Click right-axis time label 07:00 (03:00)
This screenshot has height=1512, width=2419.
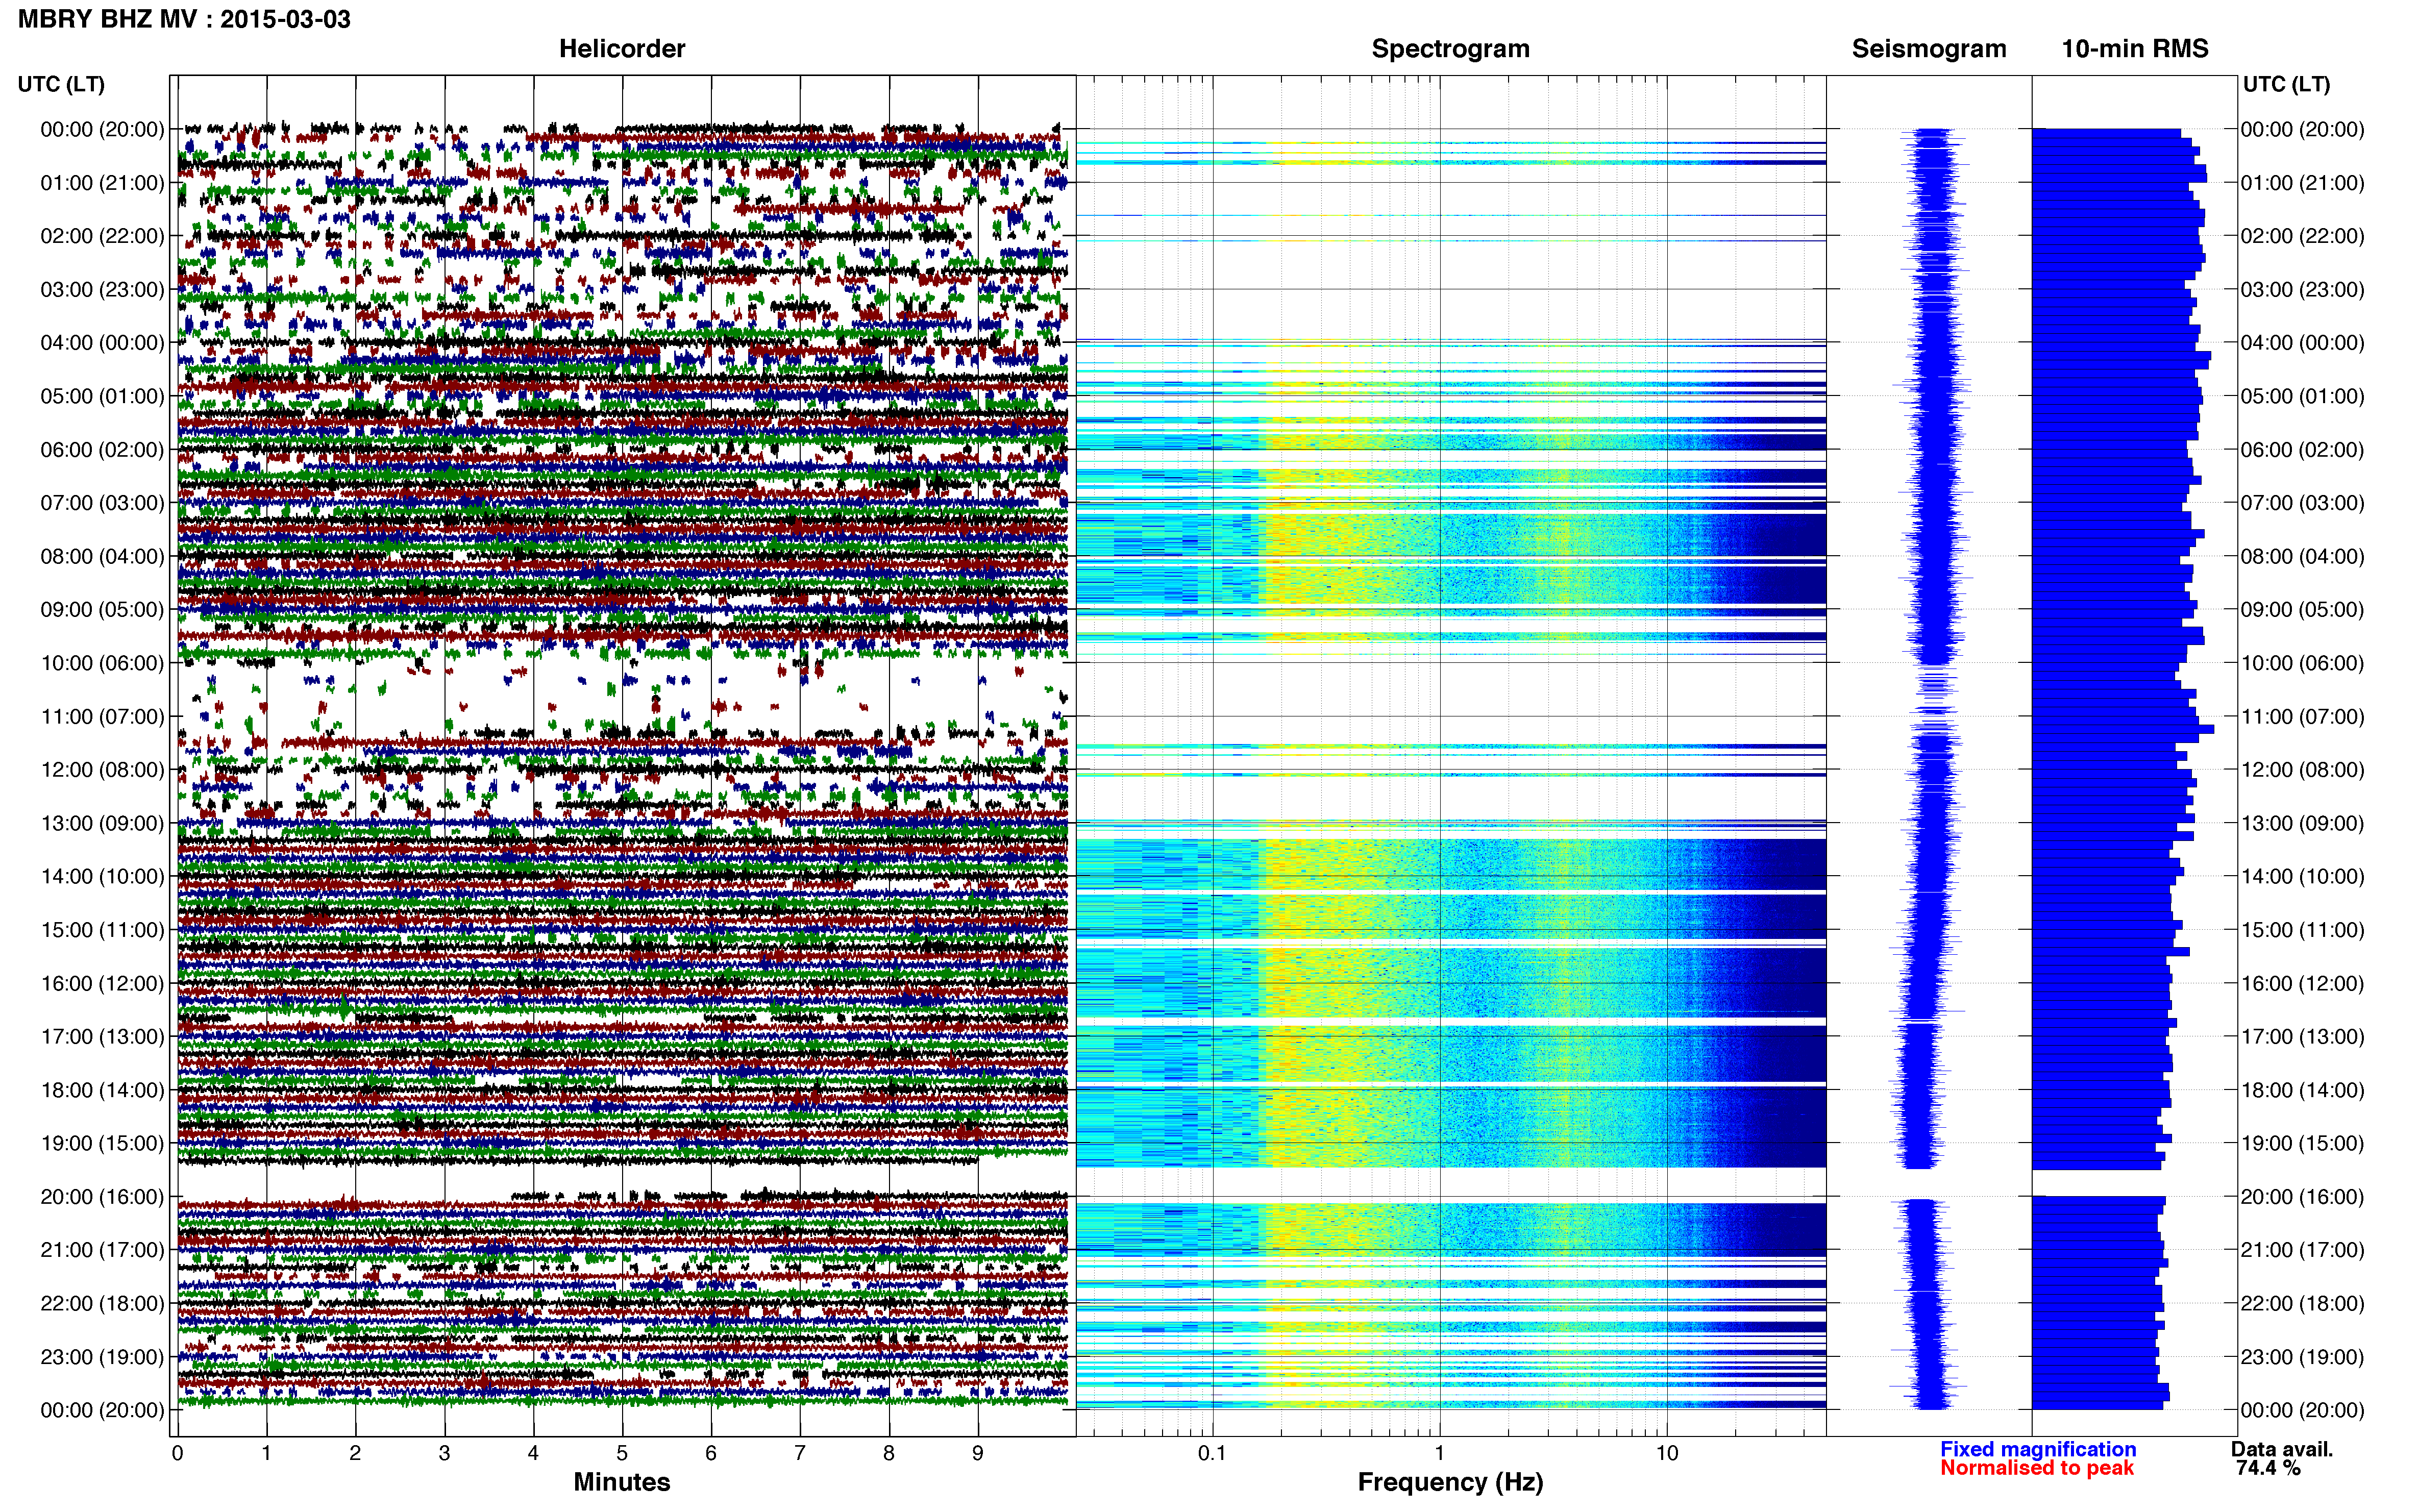2302,503
